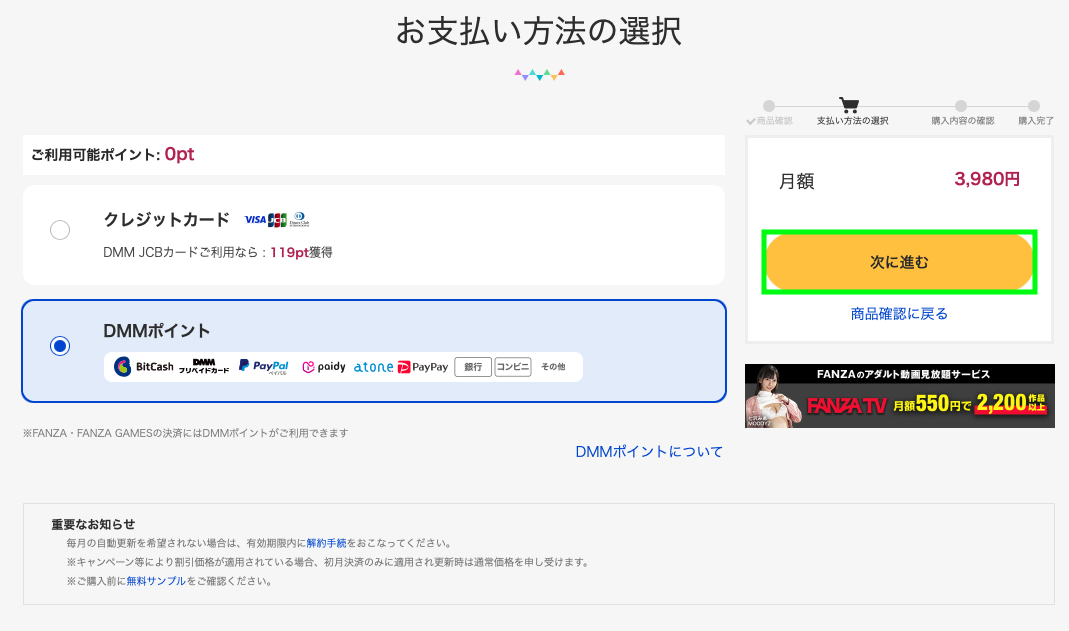Viewport: 1069px width, 631px height.
Task: Open the 解約手続 cancellation link
Action: [x=326, y=543]
